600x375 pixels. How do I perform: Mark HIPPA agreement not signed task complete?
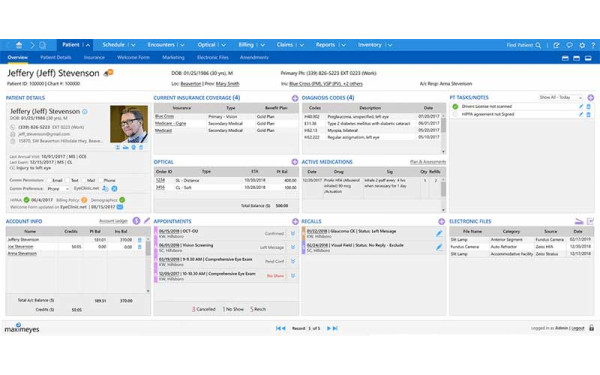(455, 114)
